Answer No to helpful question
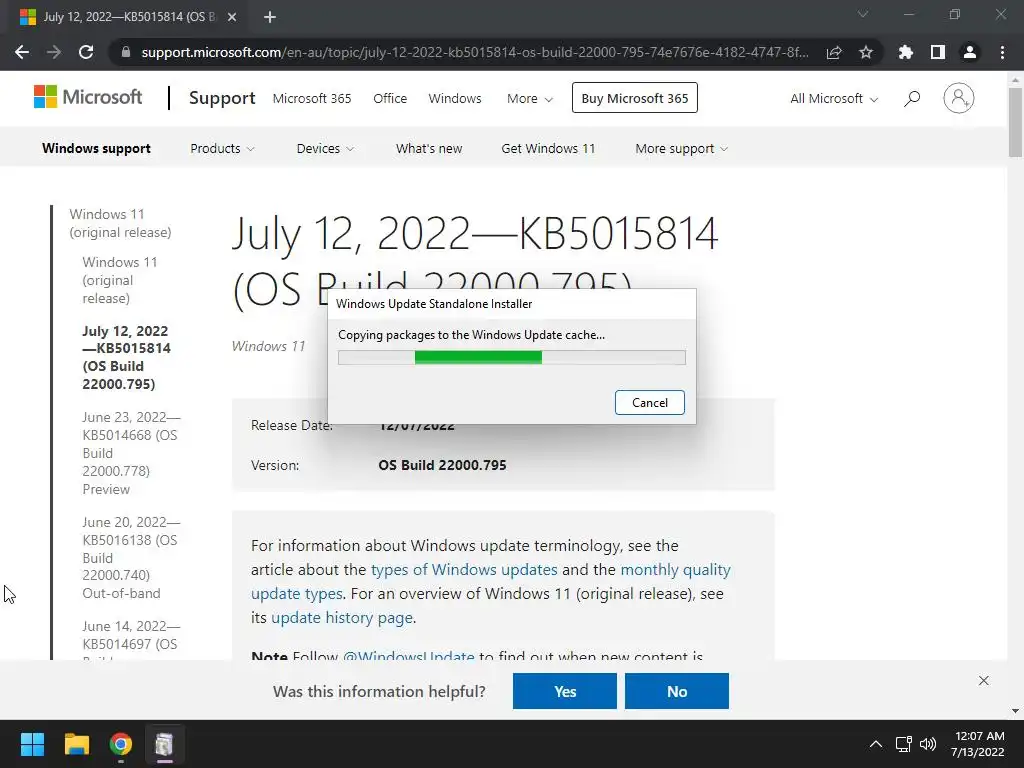Viewport: 1024px width, 768px height. [x=677, y=691]
